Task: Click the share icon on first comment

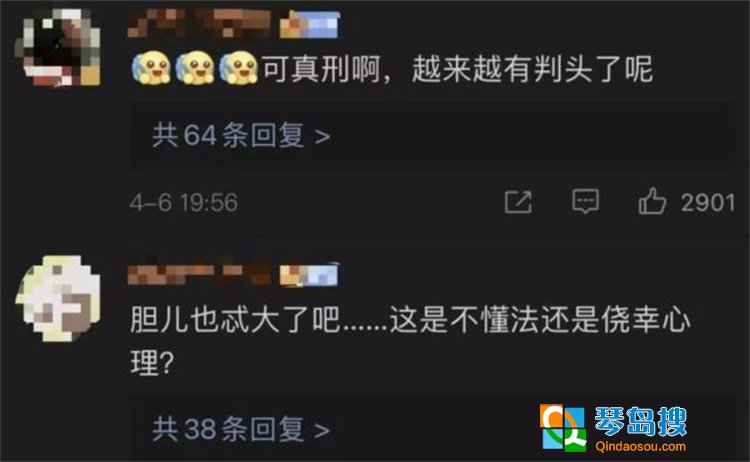Action: [x=518, y=202]
